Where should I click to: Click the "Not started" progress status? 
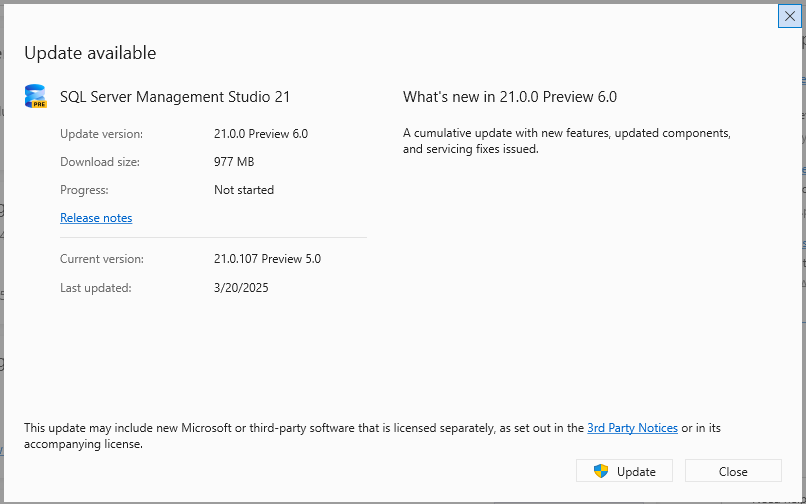click(244, 190)
